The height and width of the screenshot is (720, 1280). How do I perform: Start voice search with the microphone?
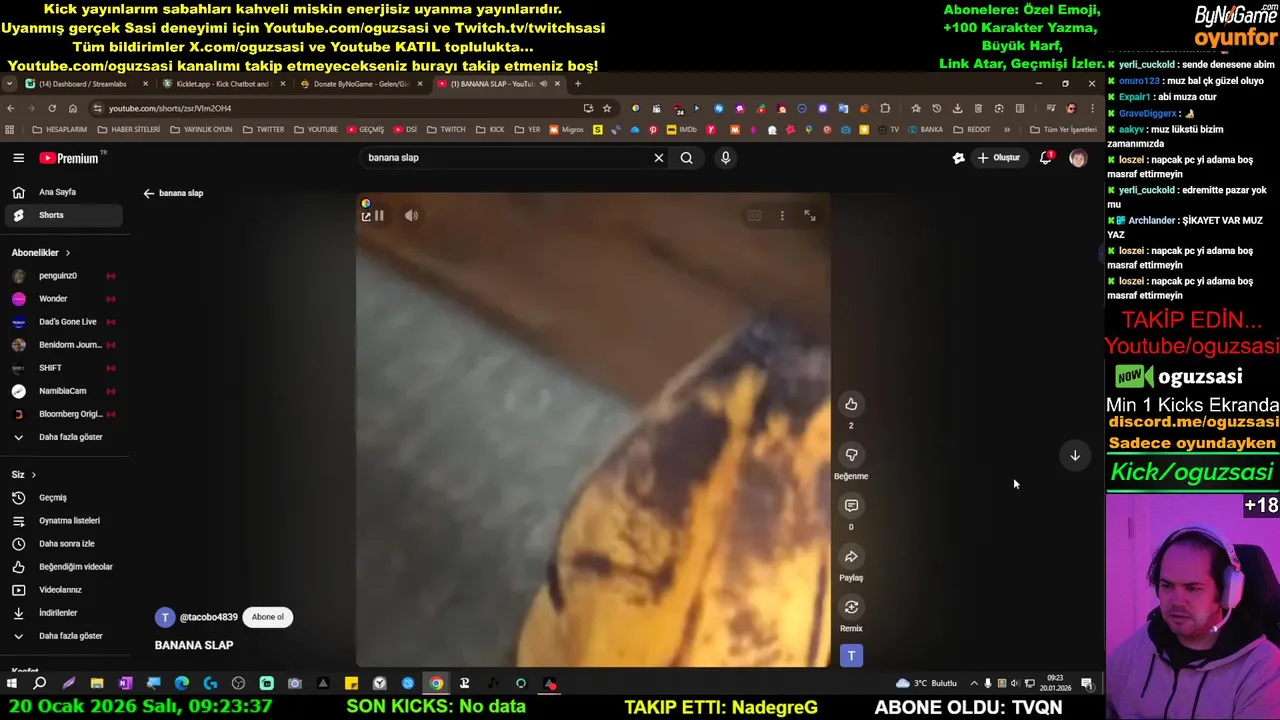point(726,158)
